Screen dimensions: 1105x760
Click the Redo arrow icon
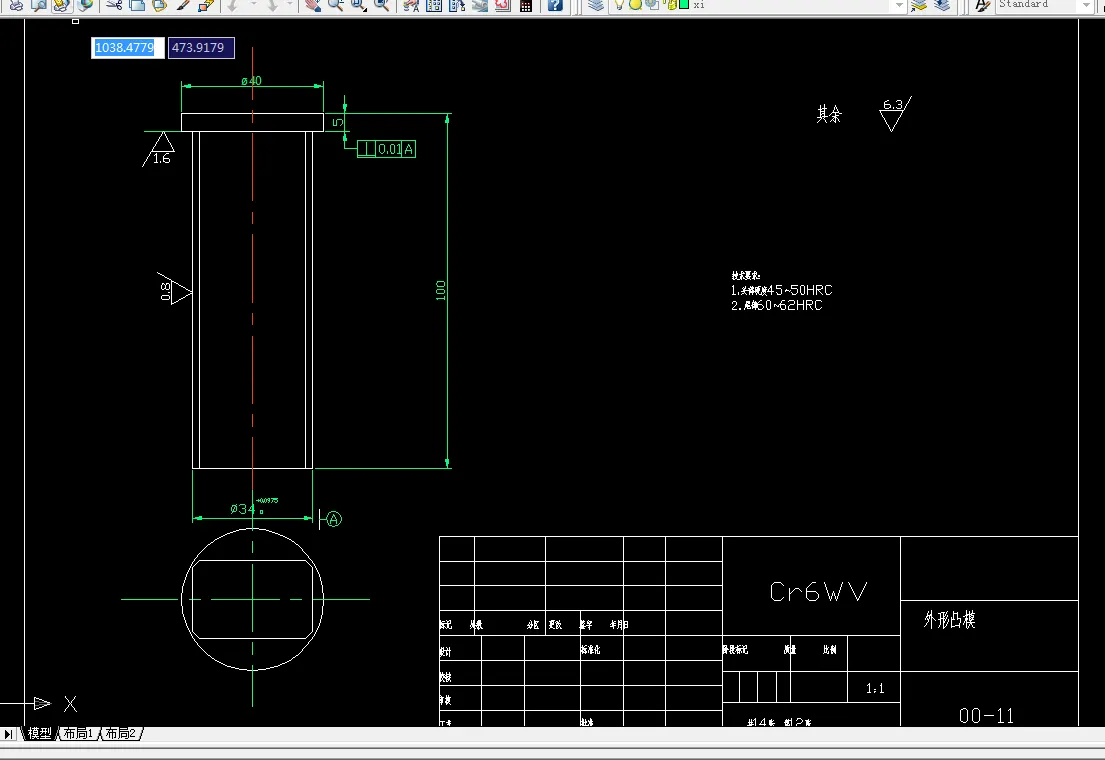(272, 5)
